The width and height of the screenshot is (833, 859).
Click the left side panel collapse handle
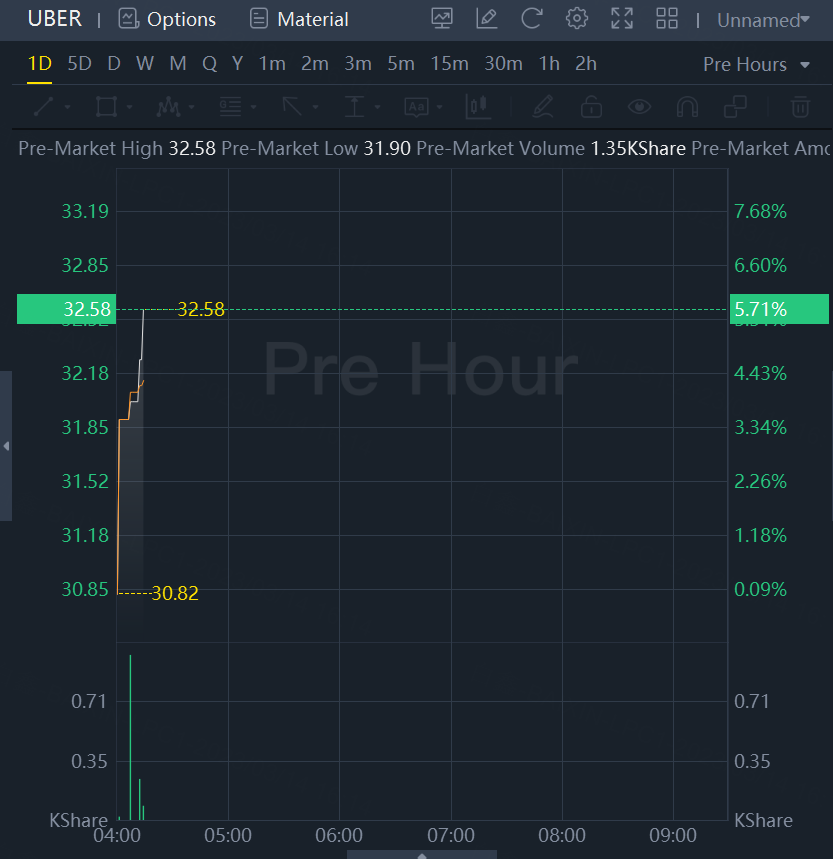coord(6,446)
